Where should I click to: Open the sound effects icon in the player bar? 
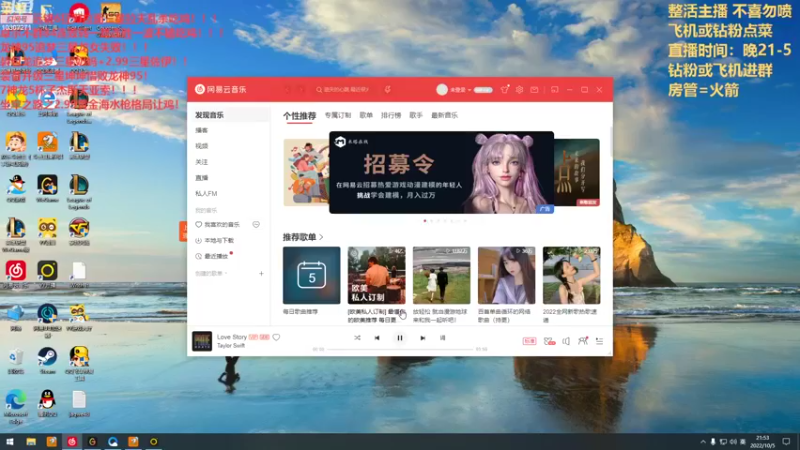click(x=549, y=341)
